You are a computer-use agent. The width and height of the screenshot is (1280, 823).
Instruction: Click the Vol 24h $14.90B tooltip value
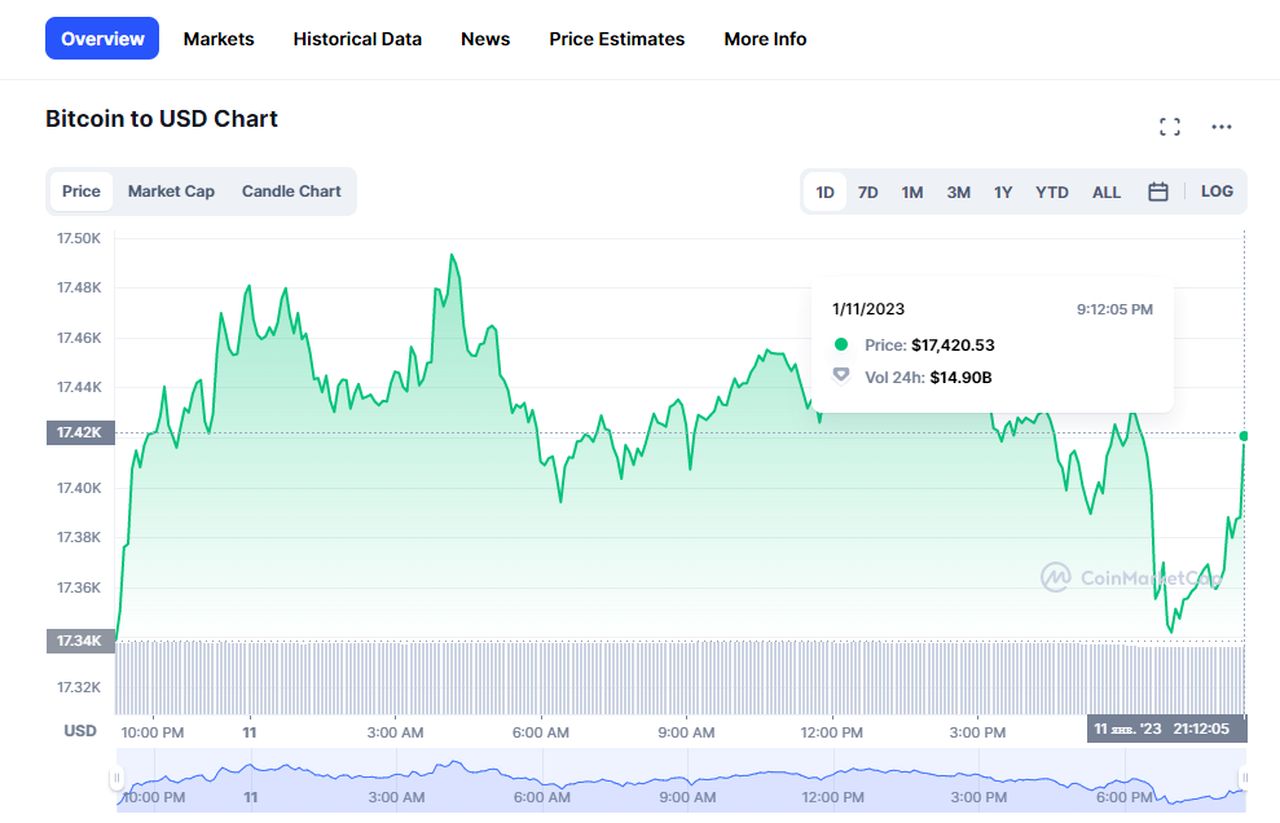point(961,377)
